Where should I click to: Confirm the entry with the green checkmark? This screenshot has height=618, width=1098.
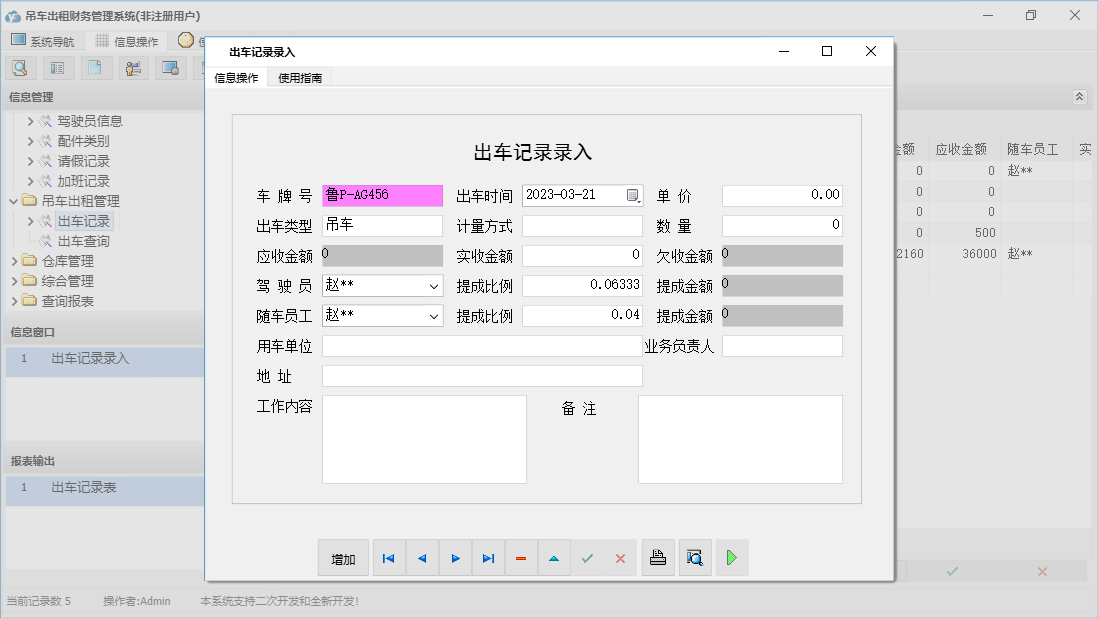pos(587,558)
